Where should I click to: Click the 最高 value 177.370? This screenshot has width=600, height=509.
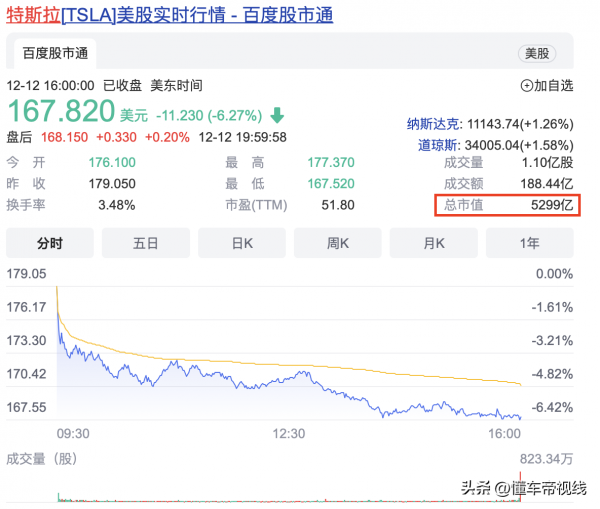331,162
